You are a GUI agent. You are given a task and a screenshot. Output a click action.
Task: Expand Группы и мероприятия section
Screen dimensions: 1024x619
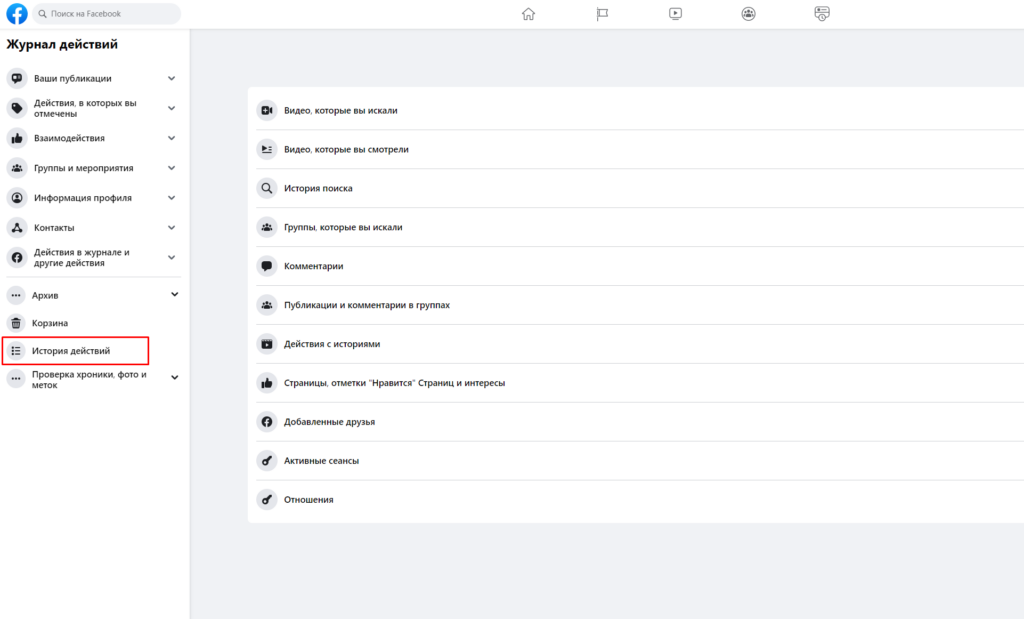pyautogui.click(x=171, y=168)
